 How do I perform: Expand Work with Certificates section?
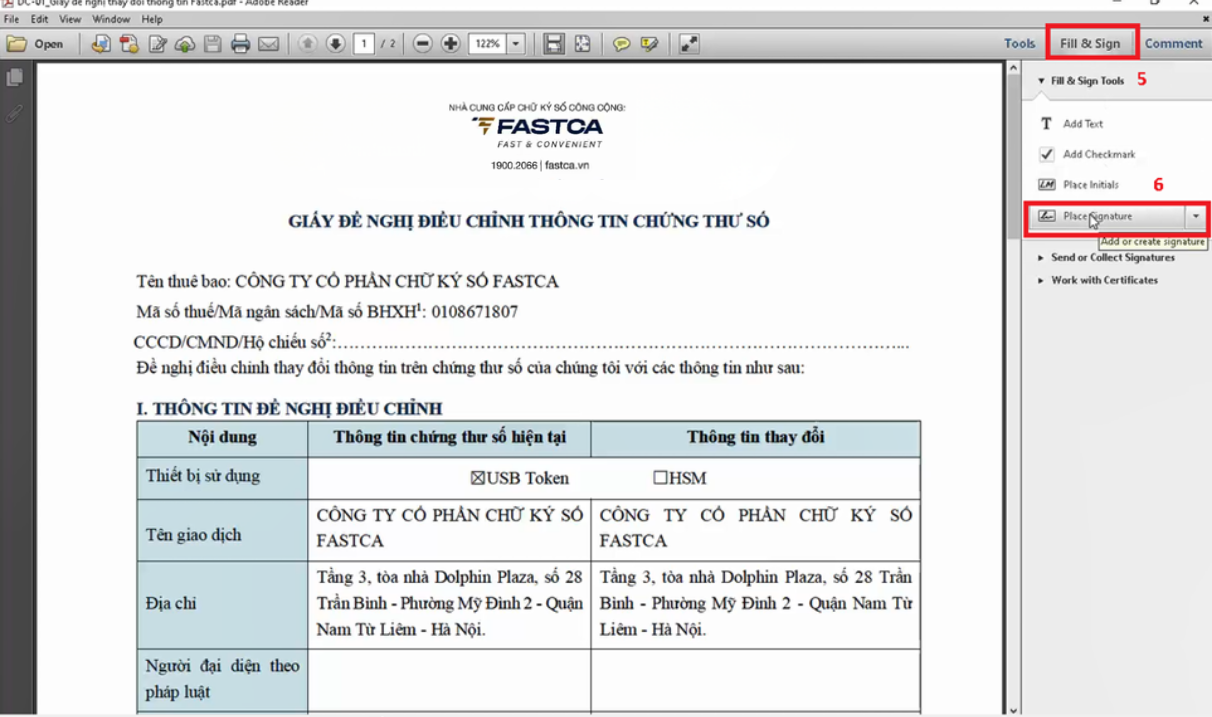[x=1103, y=280]
